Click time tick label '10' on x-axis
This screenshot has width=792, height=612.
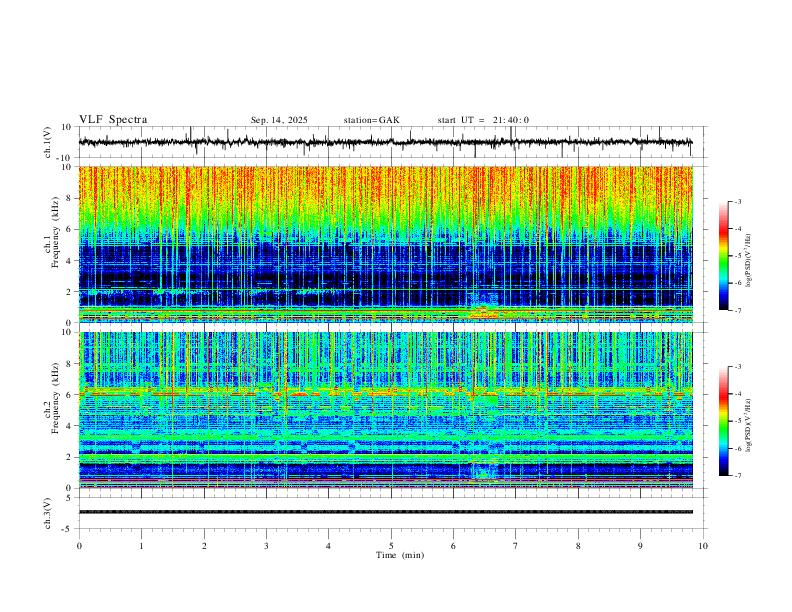pos(703,546)
